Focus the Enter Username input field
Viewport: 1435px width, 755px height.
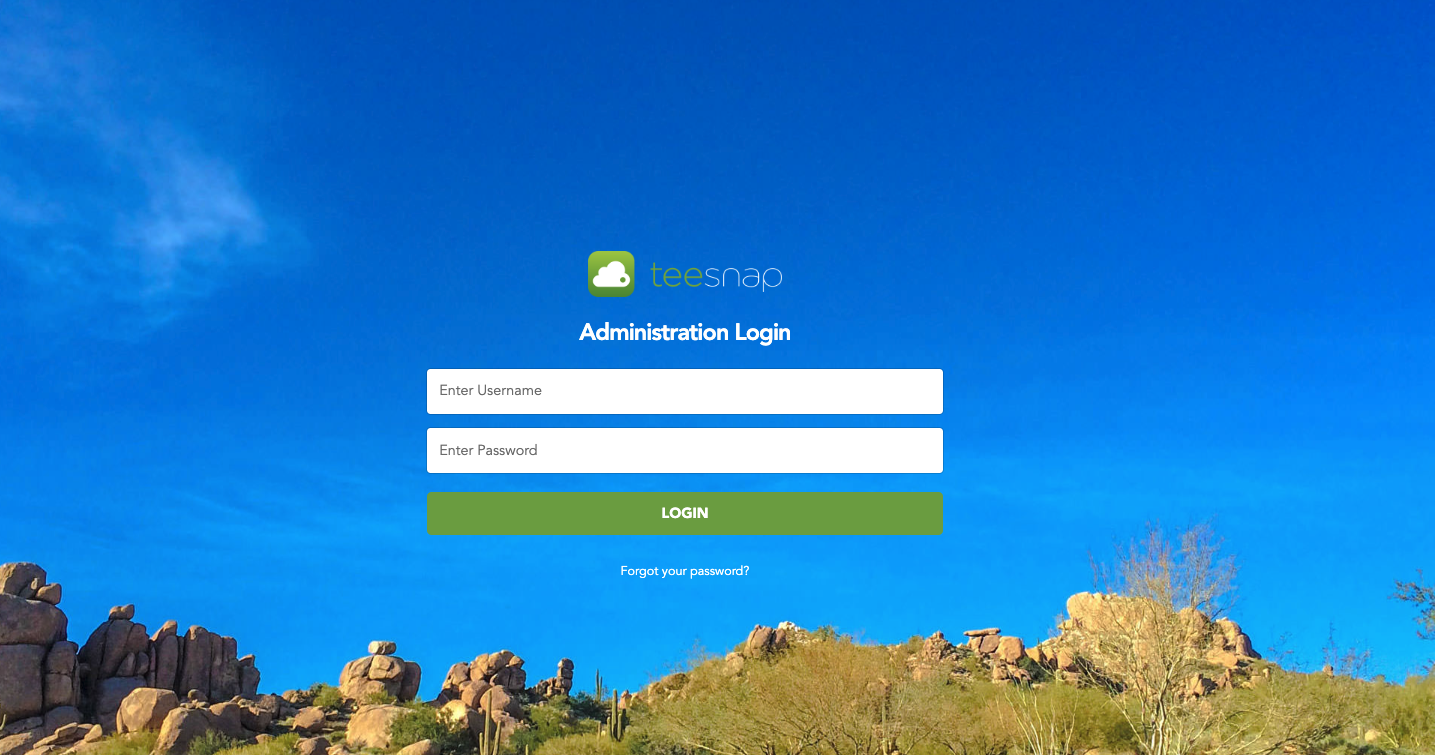pyautogui.click(x=685, y=391)
